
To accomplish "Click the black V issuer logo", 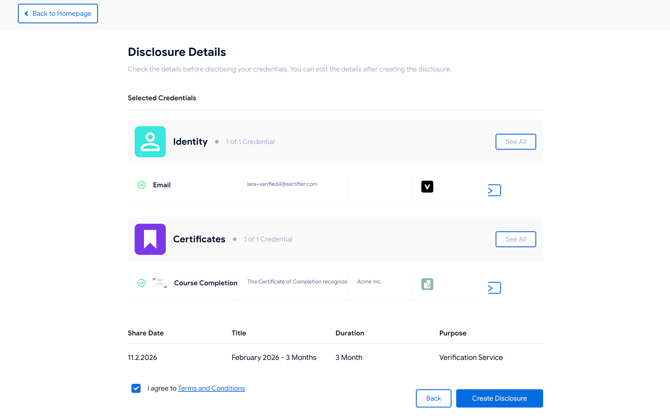I will point(427,186).
